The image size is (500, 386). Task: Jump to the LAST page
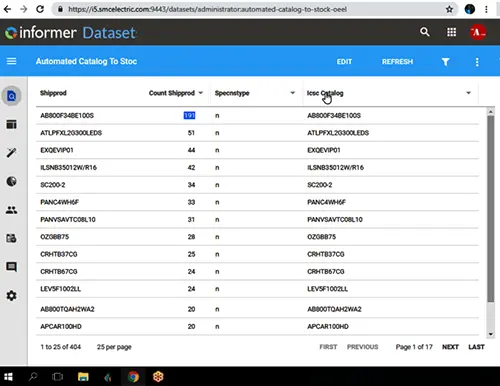tap(476, 347)
